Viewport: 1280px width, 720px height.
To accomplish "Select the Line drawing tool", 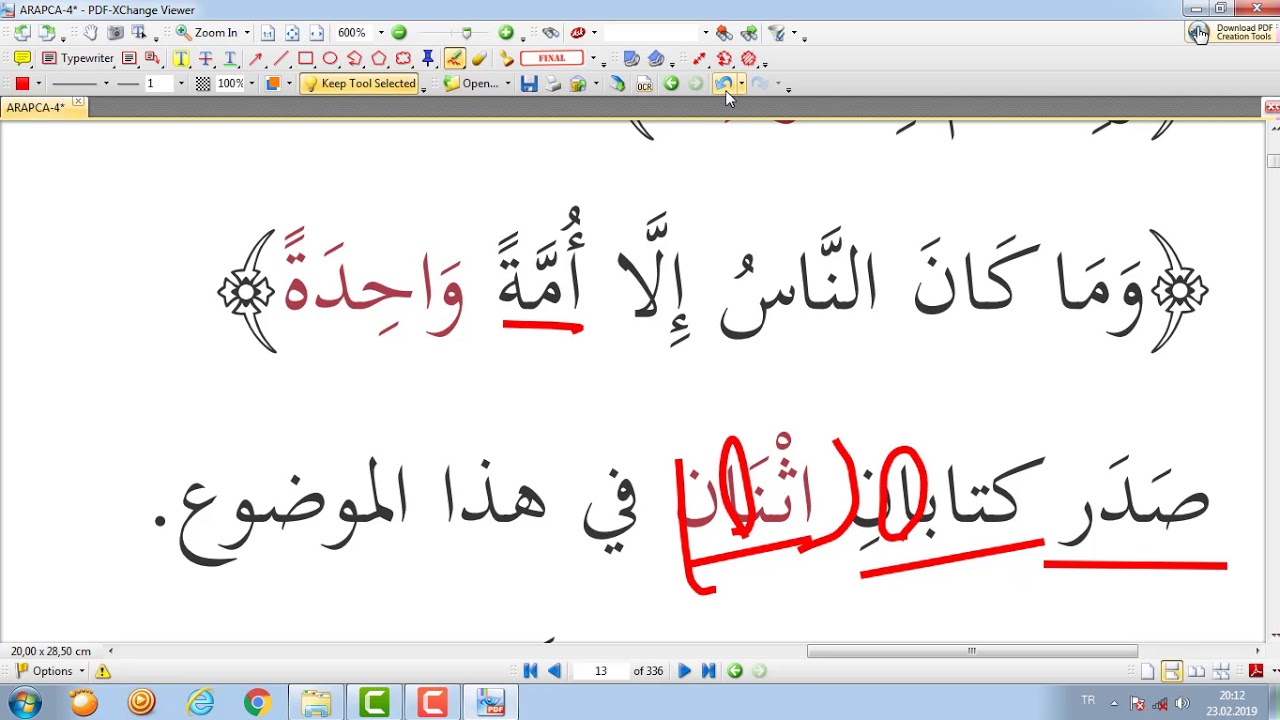I will click(281, 59).
